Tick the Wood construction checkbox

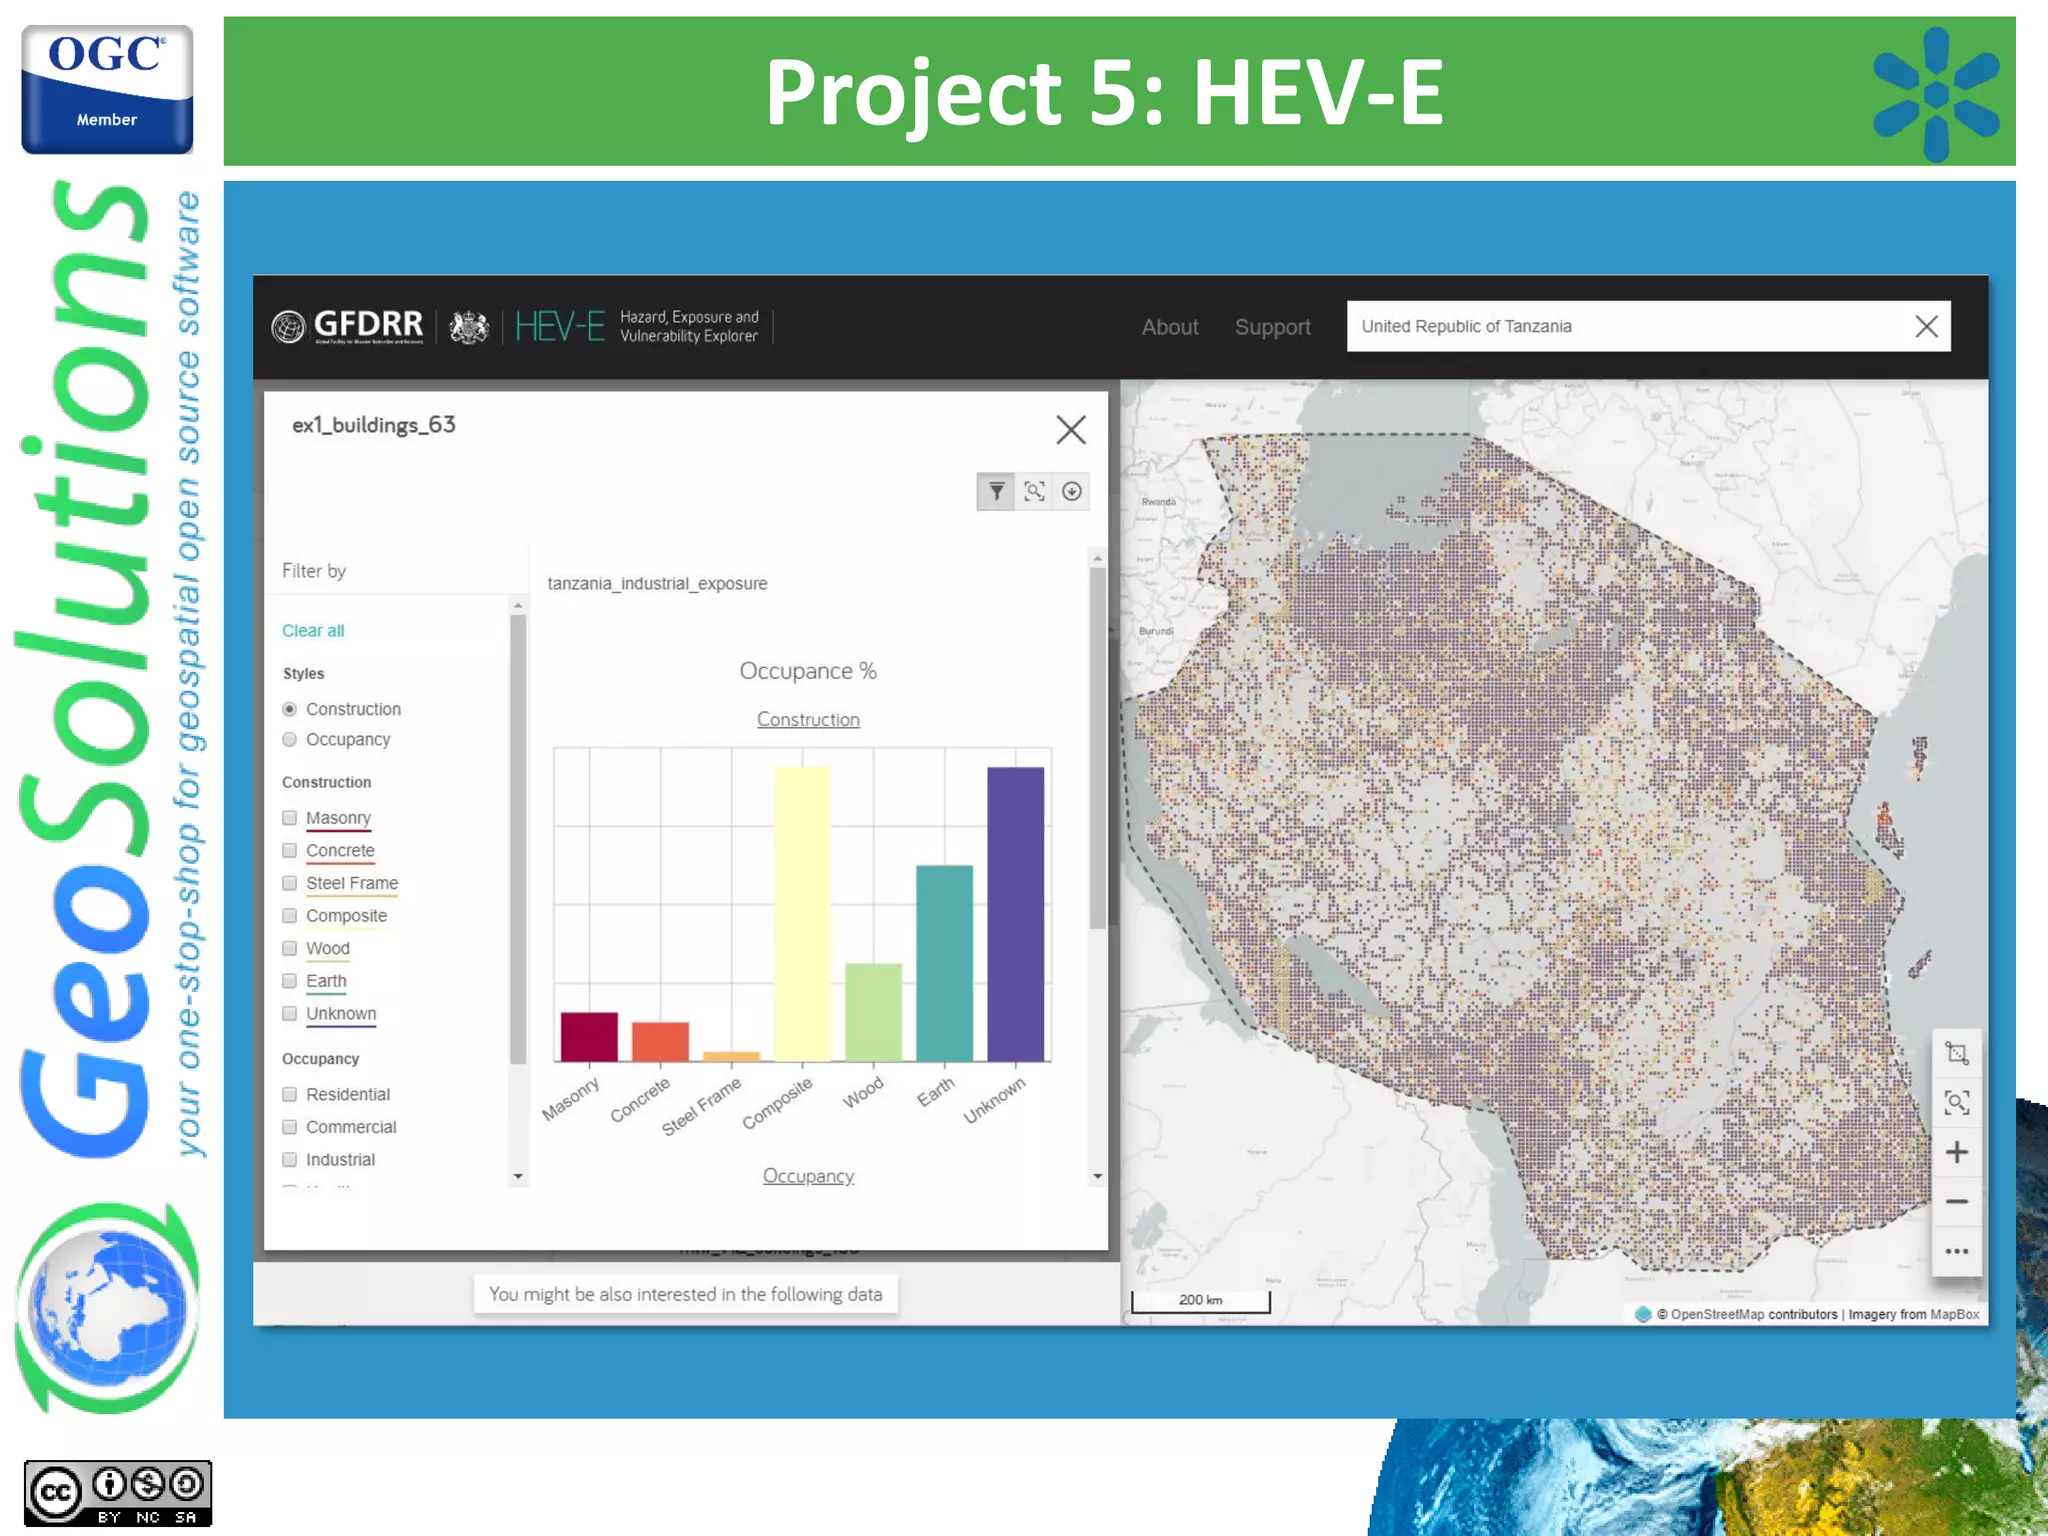click(290, 948)
